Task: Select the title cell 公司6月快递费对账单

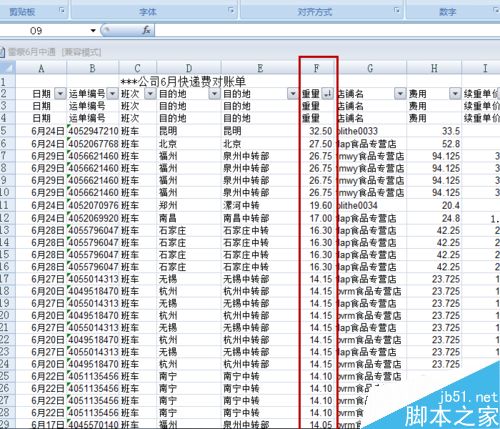Action: tap(183, 82)
